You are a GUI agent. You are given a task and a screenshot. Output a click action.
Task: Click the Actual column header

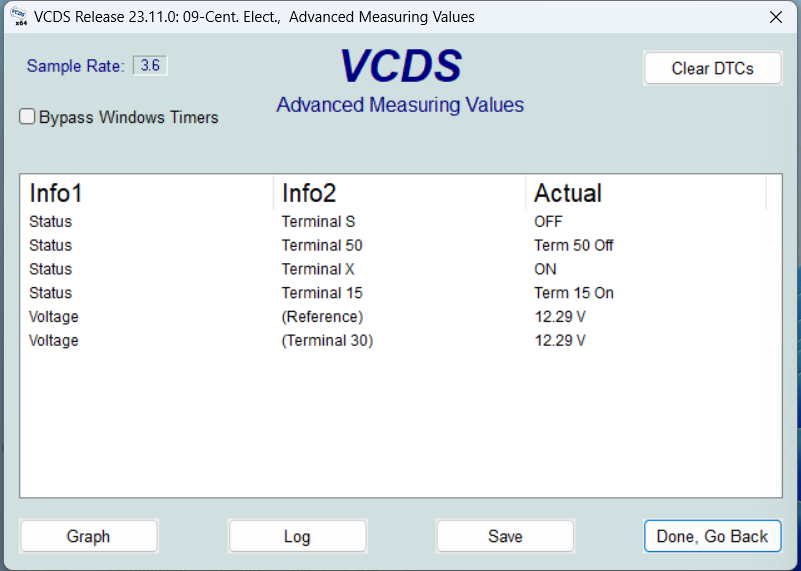click(646, 193)
